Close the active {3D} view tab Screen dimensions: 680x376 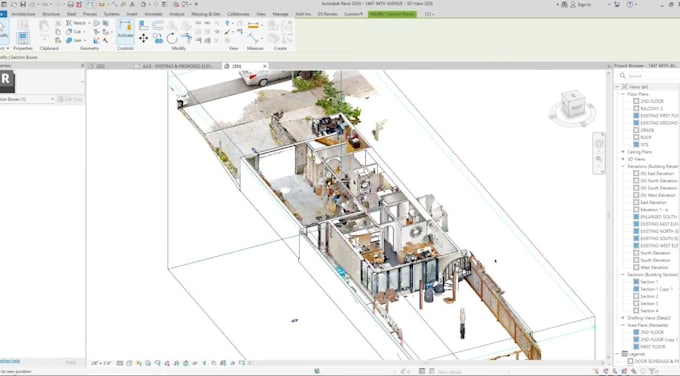click(x=265, y=66)
